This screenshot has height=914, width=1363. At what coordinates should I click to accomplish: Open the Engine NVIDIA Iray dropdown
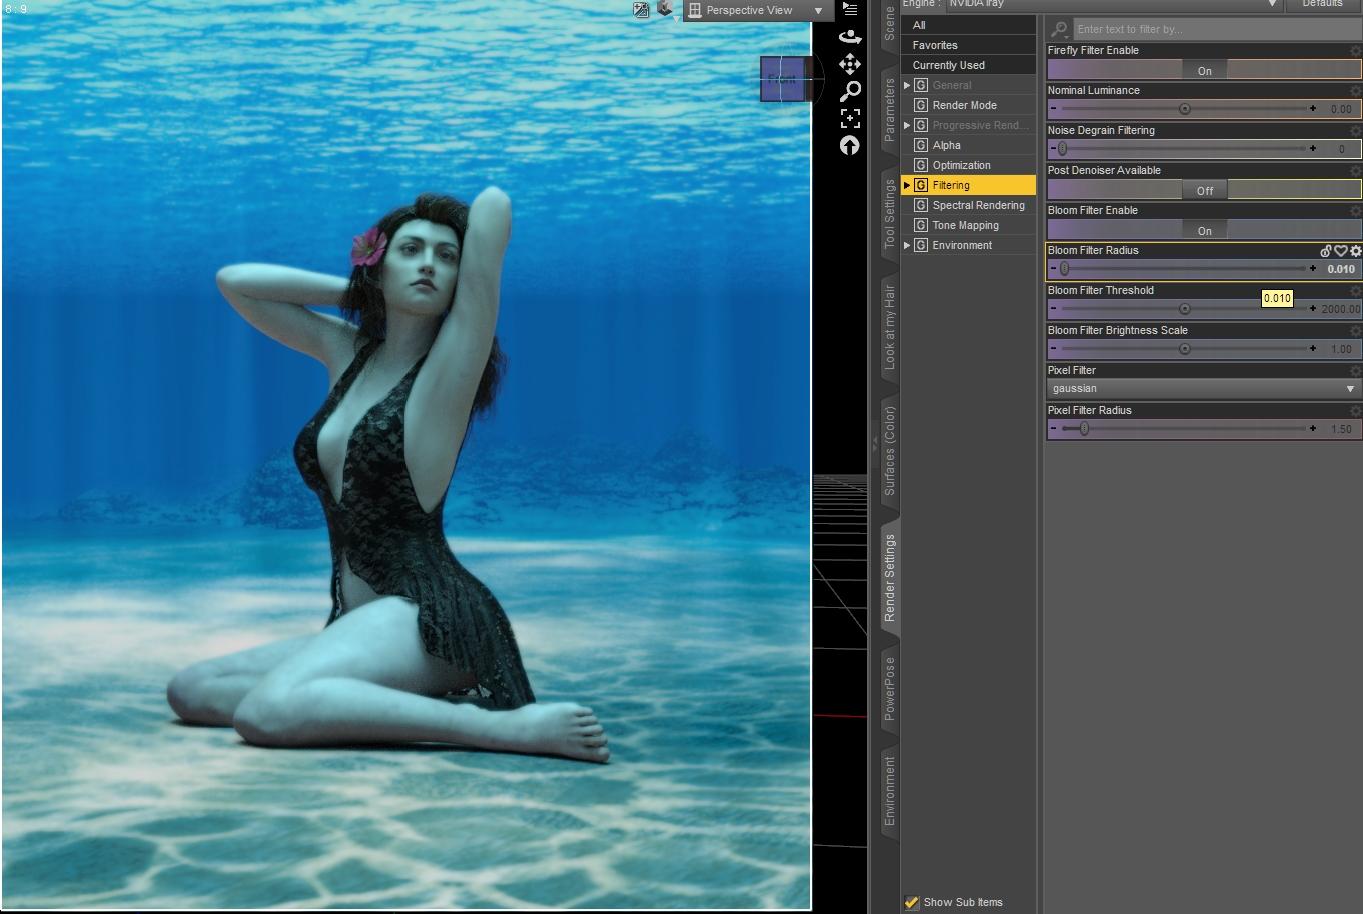(x=1113, y=4)
